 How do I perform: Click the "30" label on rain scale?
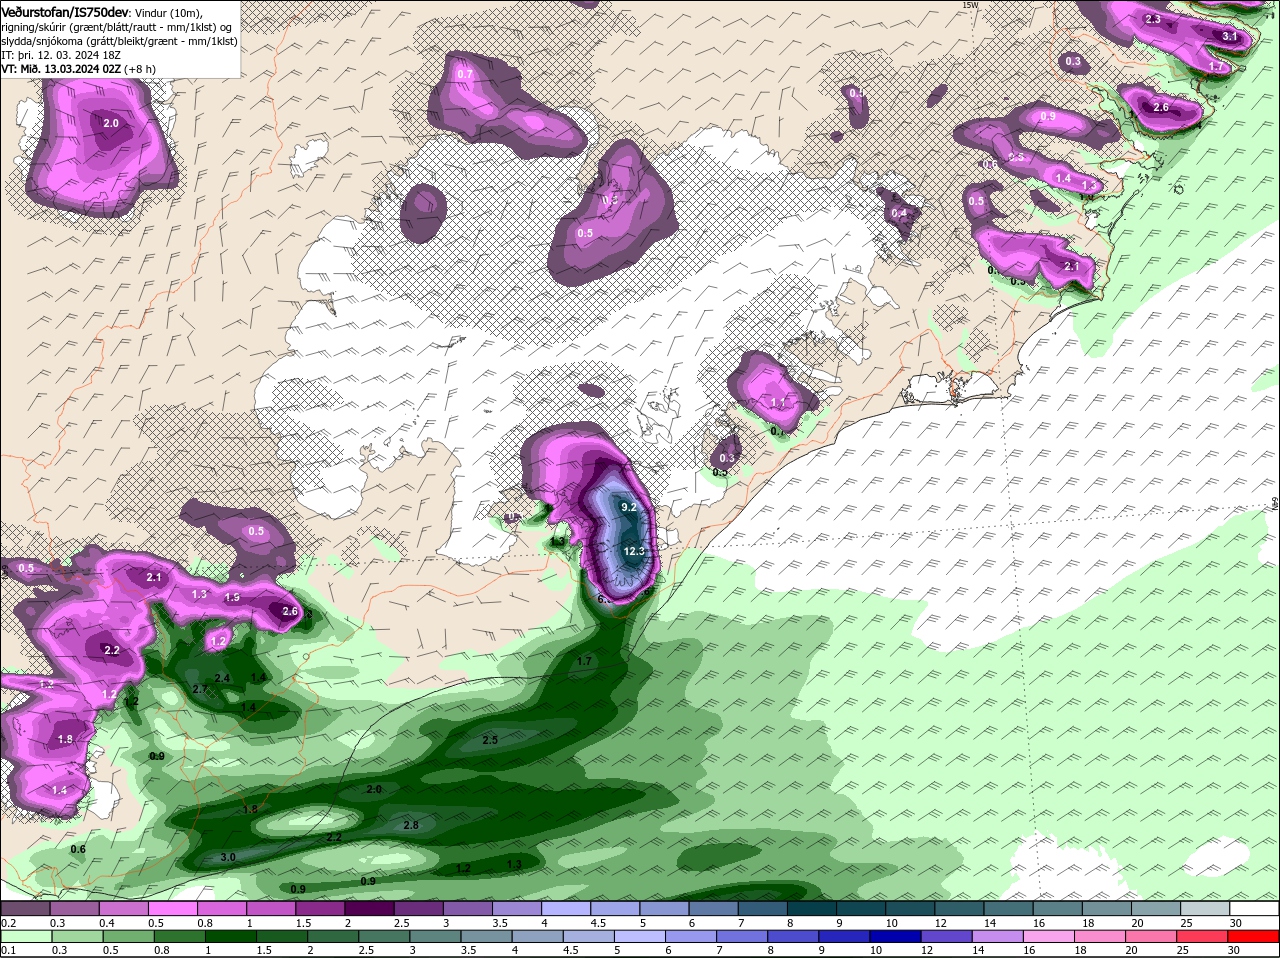click(1233, 950)
